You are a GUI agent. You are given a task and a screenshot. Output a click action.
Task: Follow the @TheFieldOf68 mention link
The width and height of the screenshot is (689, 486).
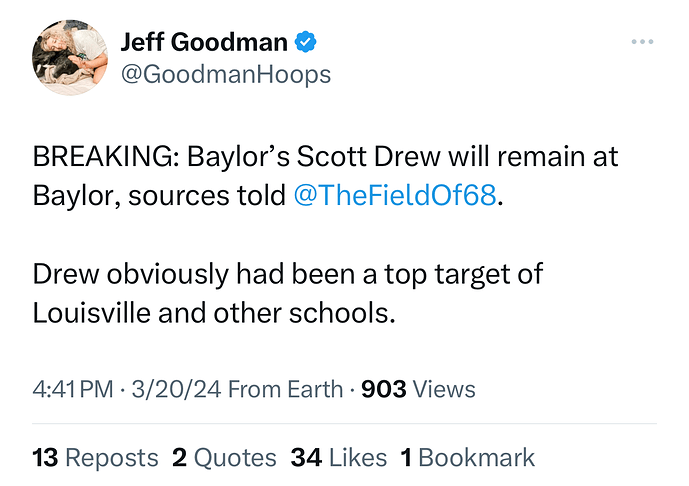tap(395, 195)
